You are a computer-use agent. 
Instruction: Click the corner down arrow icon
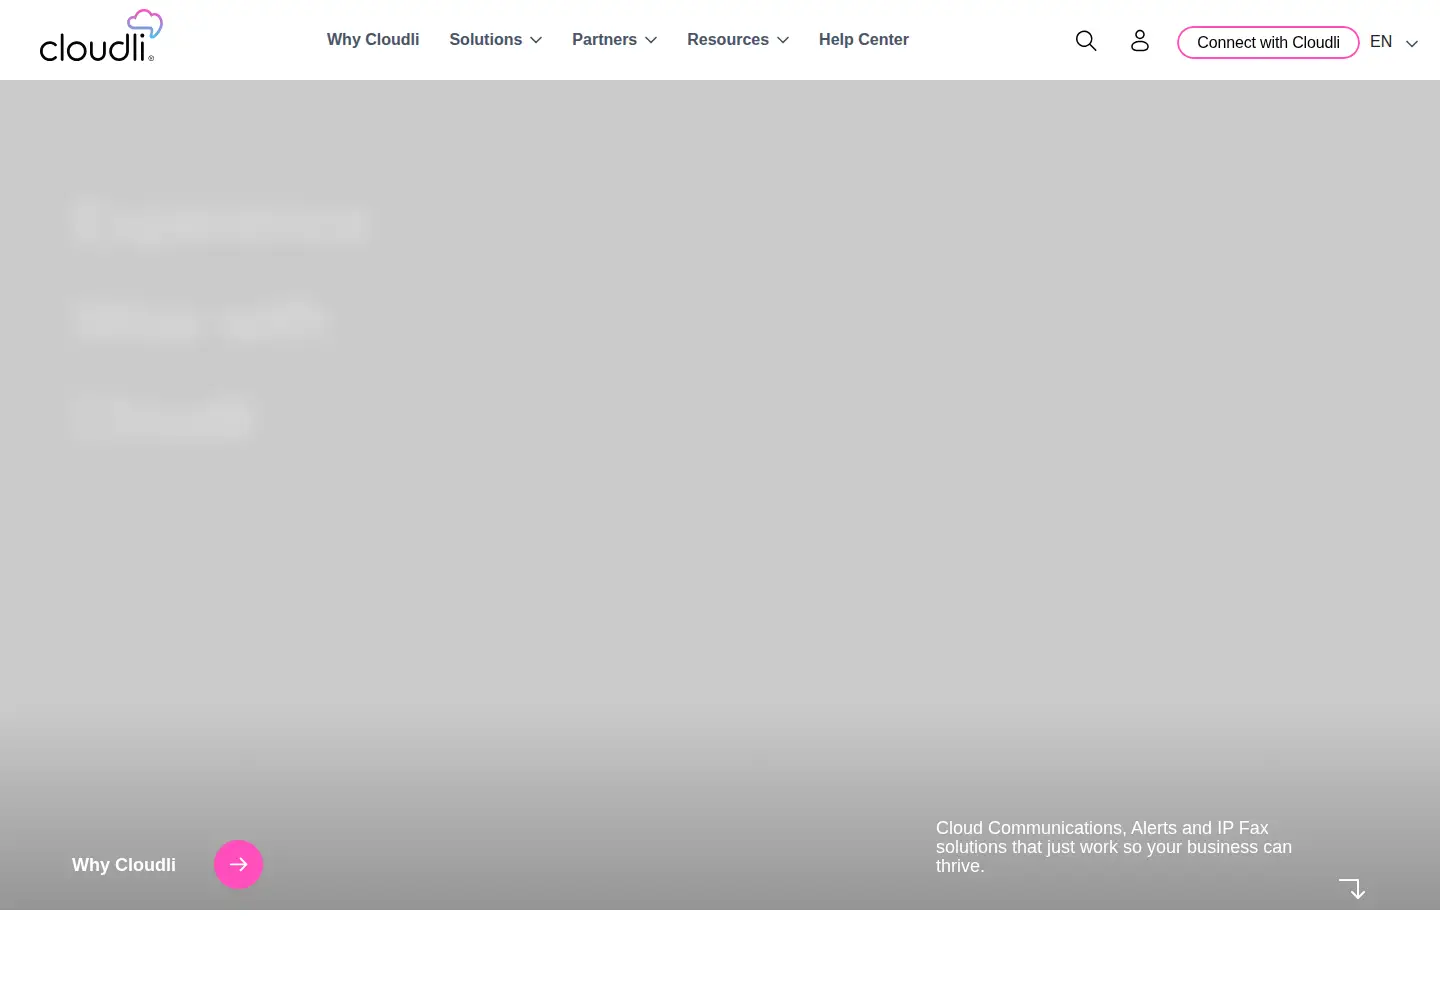tap(1352, 889)
